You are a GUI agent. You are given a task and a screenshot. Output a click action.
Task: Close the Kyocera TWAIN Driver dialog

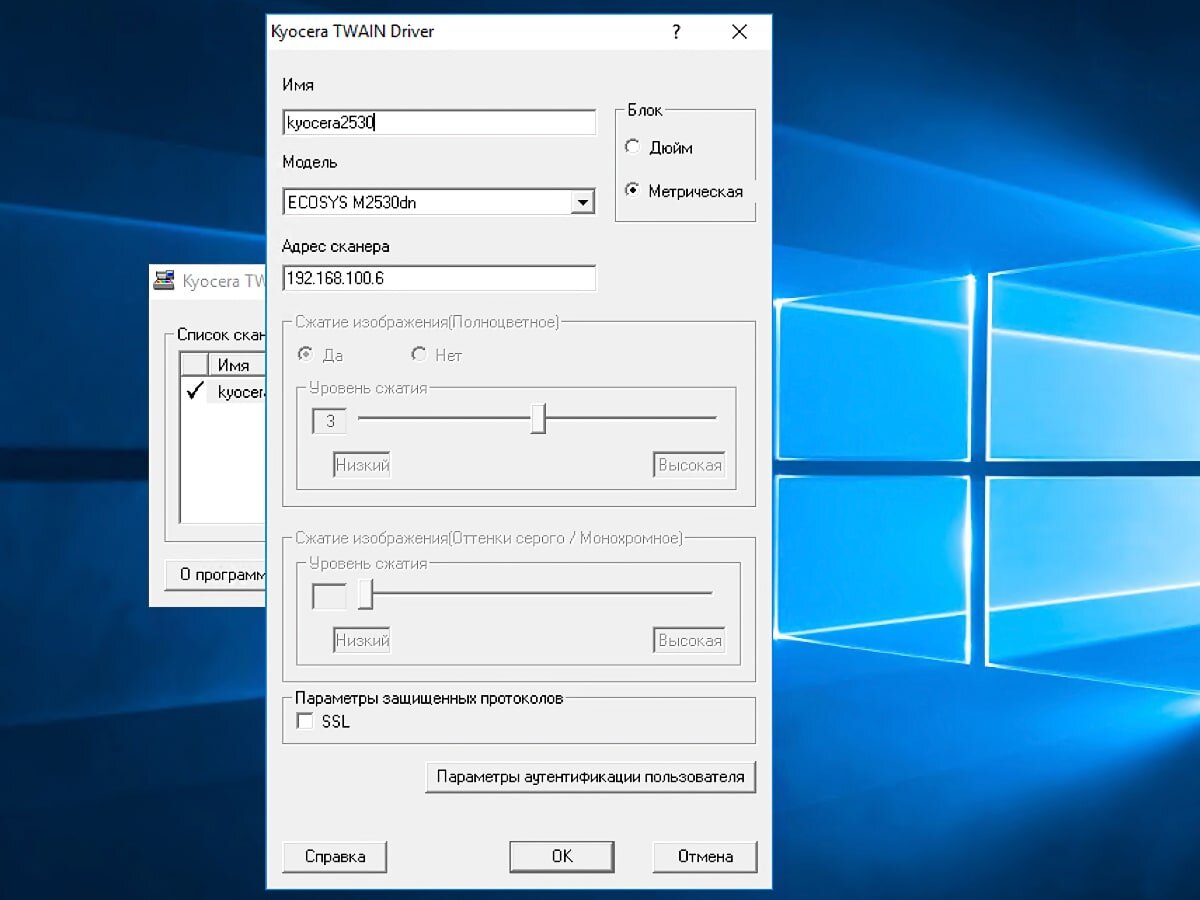coord(739,32)
